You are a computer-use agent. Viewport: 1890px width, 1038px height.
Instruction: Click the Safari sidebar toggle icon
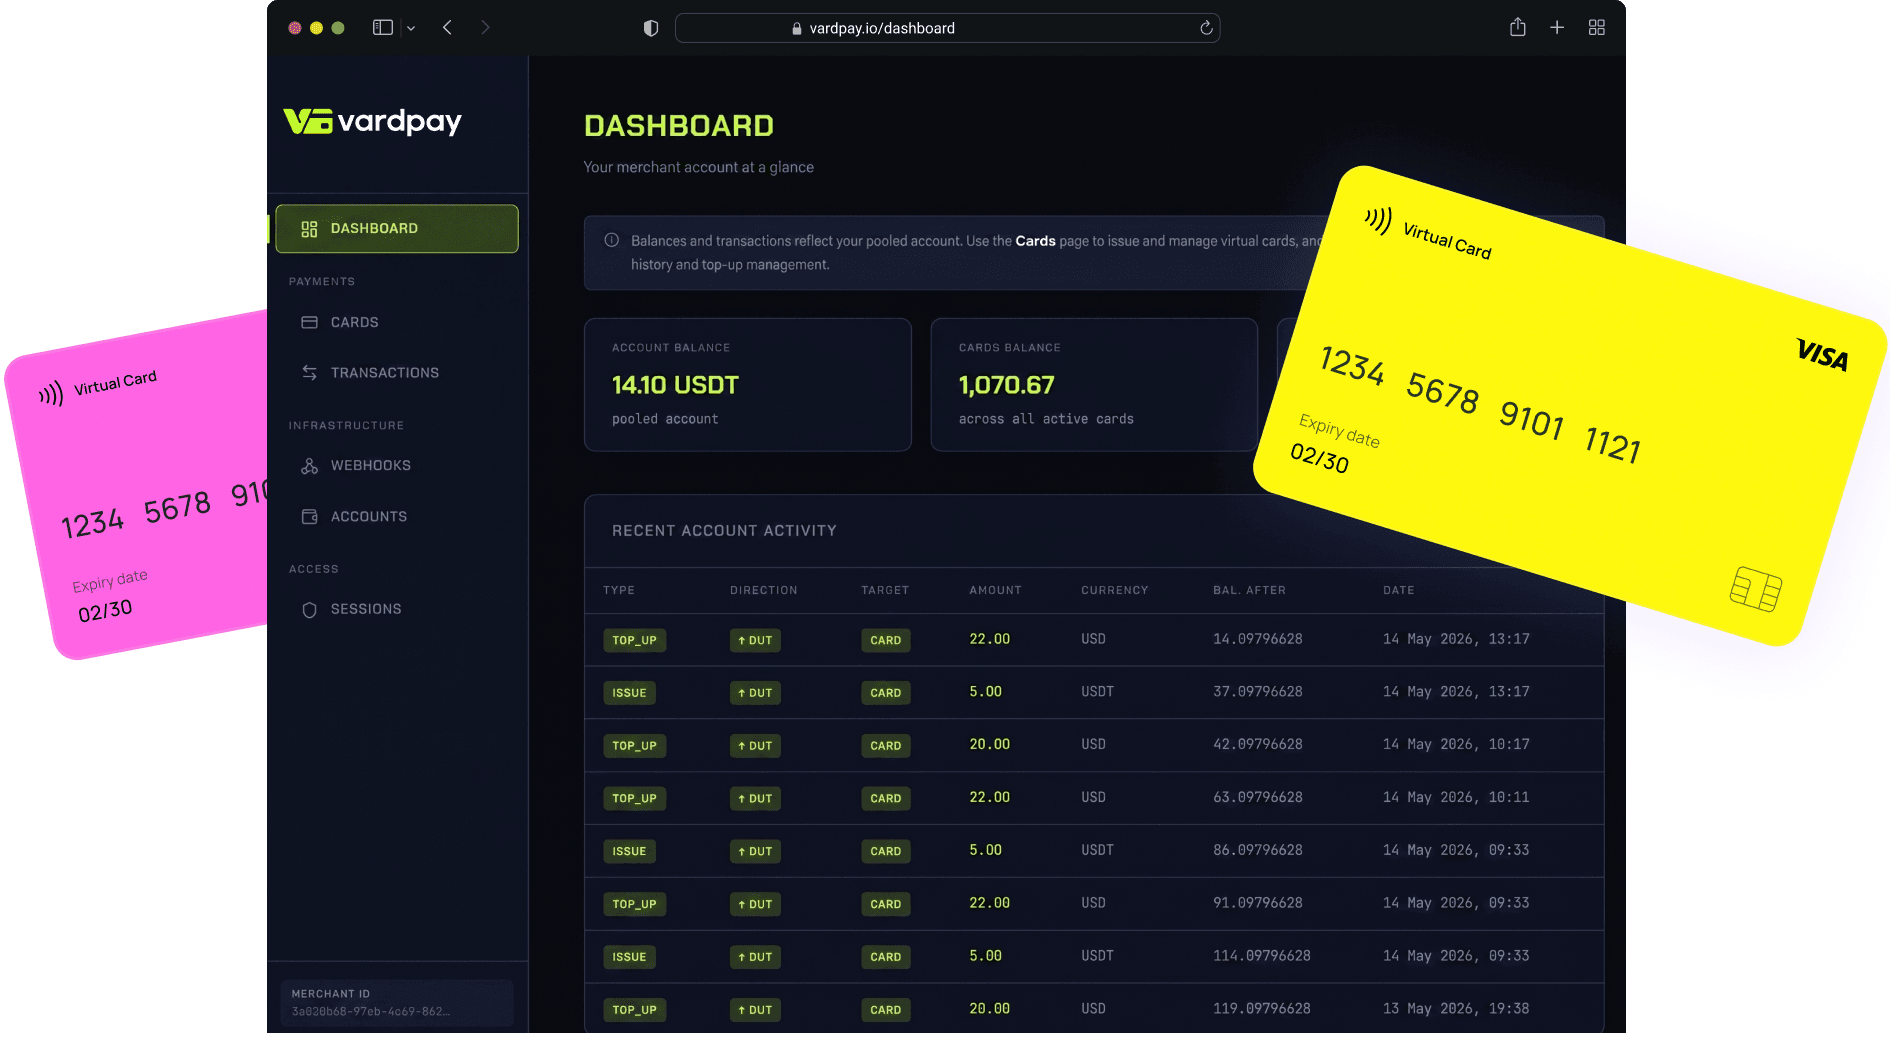point(383,28)
